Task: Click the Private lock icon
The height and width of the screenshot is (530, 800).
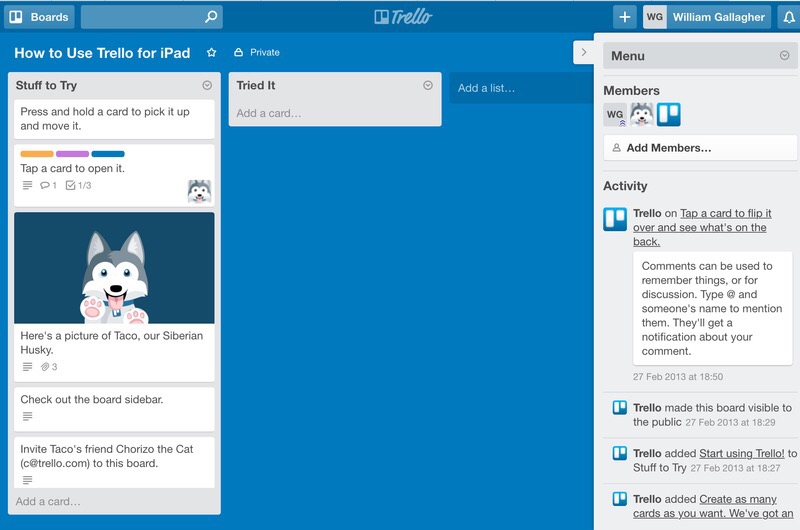Action: pos(238,52)
